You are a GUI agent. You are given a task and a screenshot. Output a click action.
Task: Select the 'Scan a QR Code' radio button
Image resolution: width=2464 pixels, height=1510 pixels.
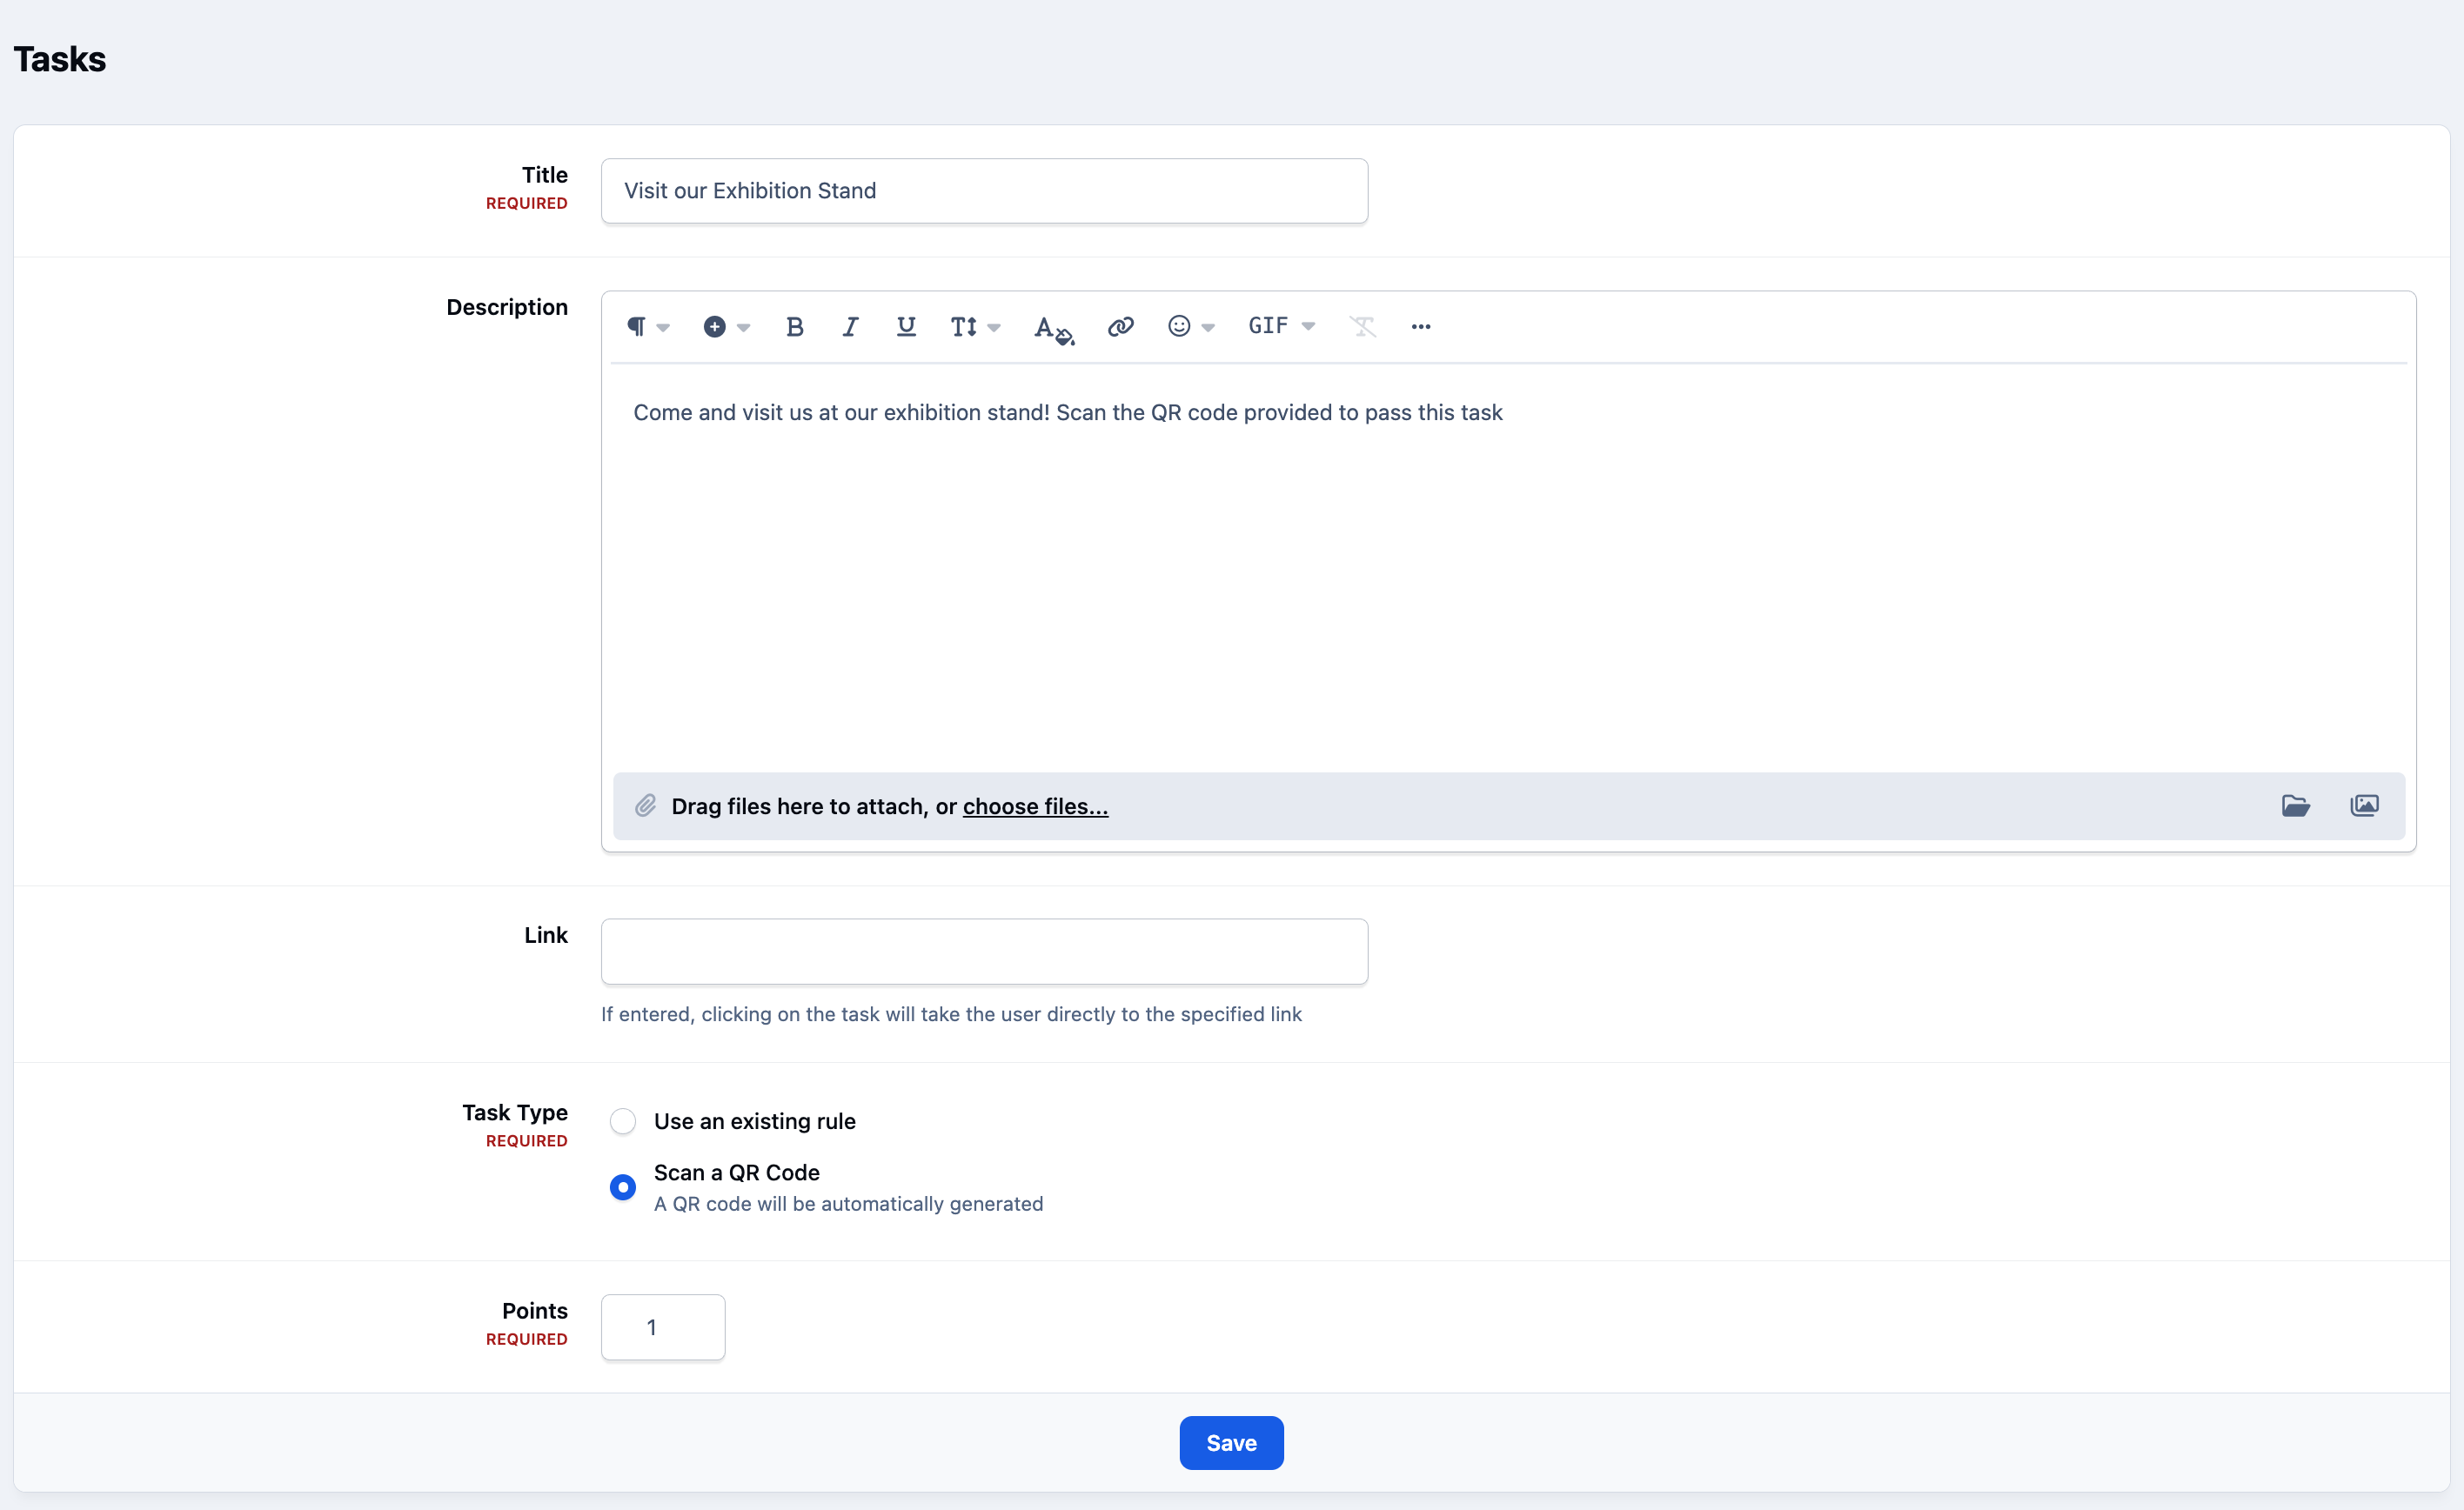pyautogui.click(x=623, y=1187)
